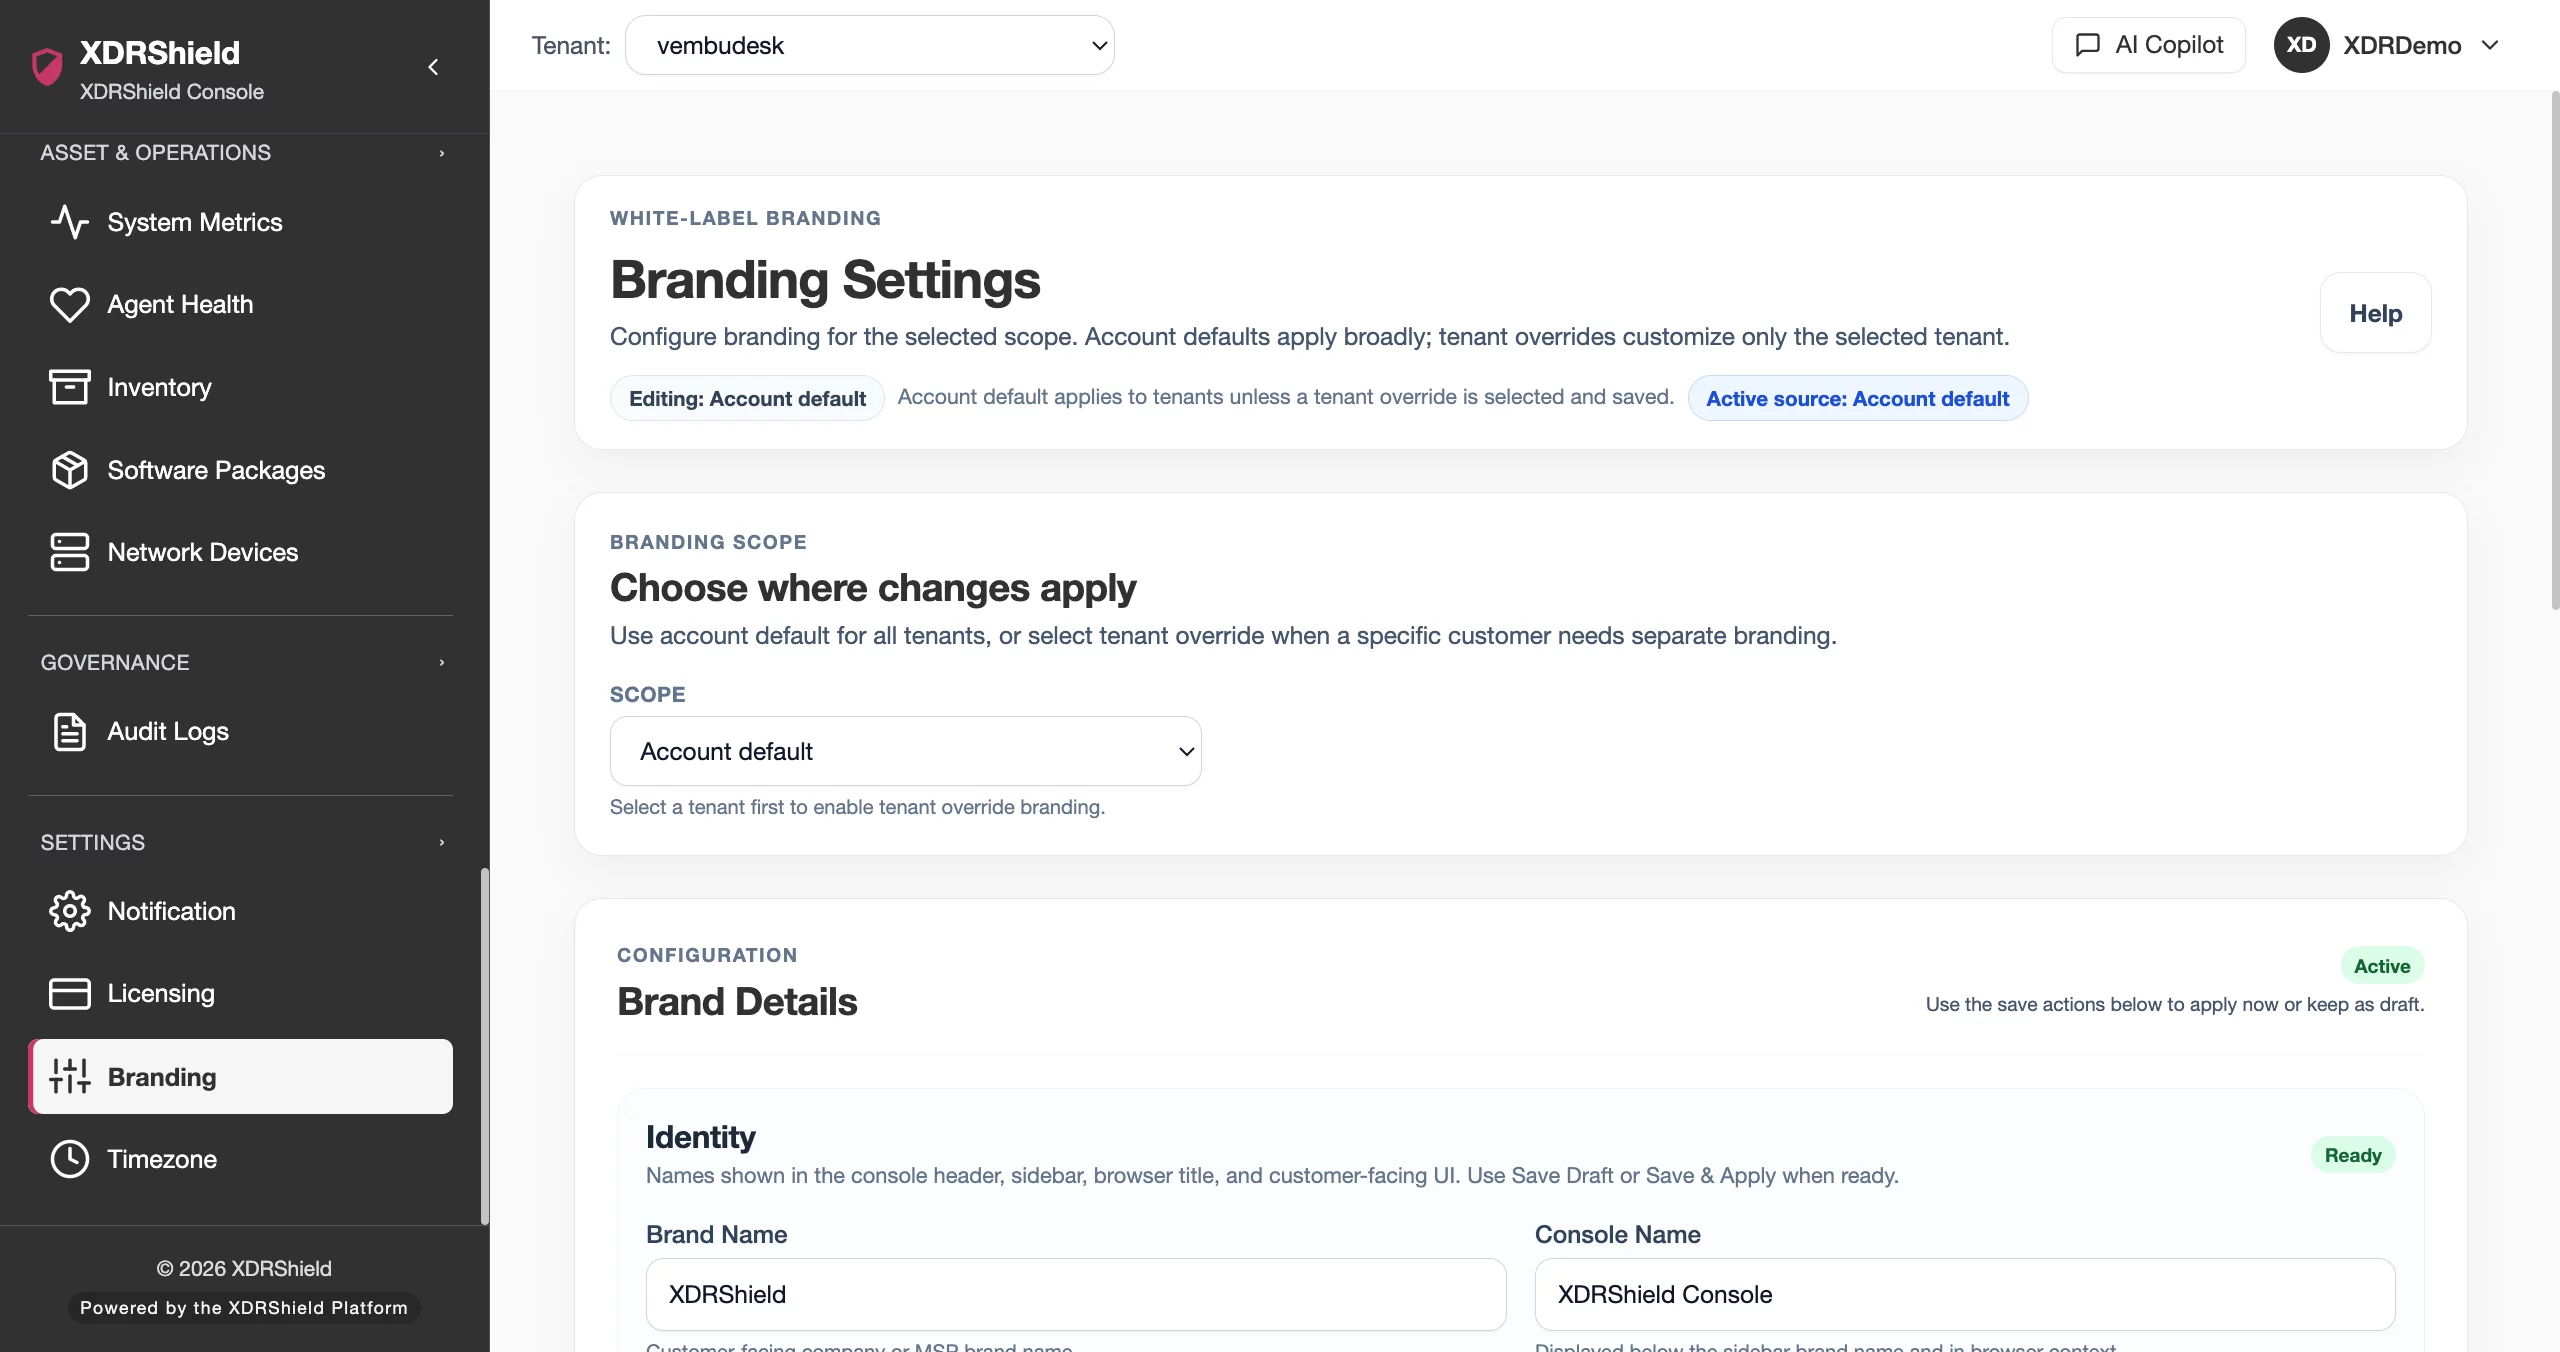Collapse the sidebar with the chevron
Screen dimensions: 2560x1352
pos(433,67)
